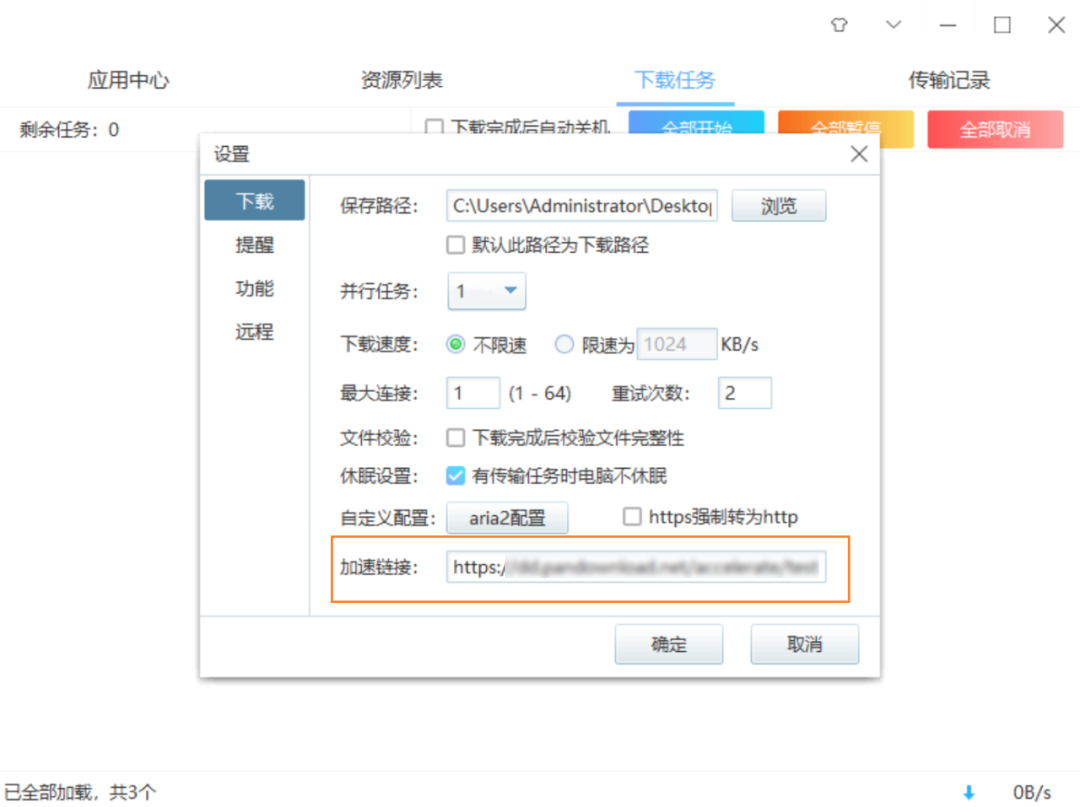Click the 加速链接 URL input field
The image size is (1080, 807).
tap(636, 567)
